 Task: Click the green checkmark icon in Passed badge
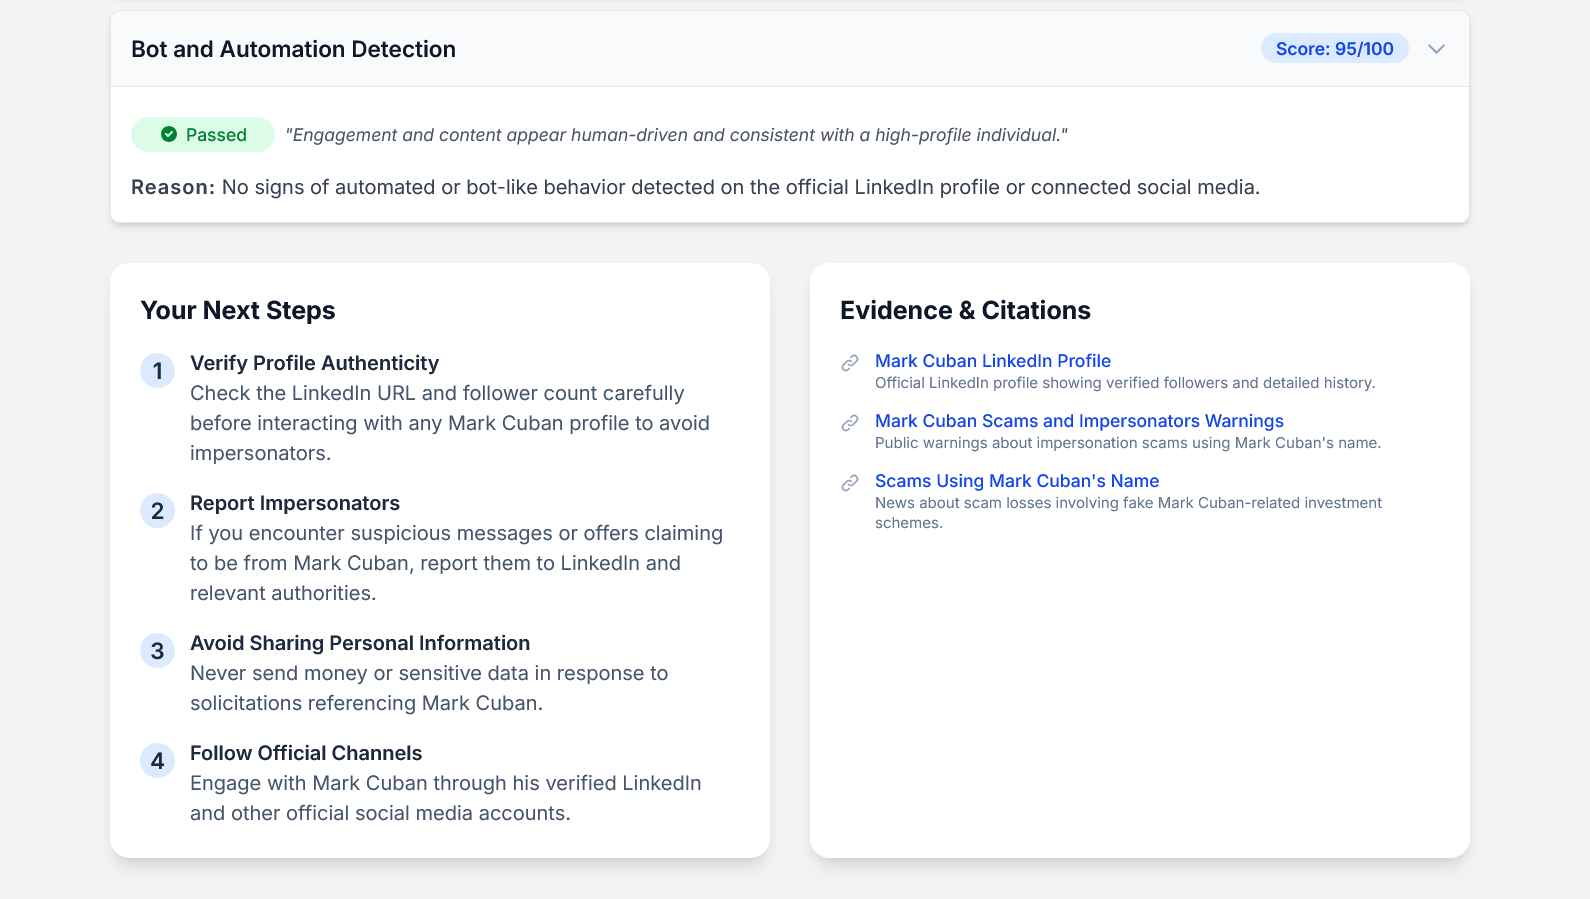tap(169, 134)
